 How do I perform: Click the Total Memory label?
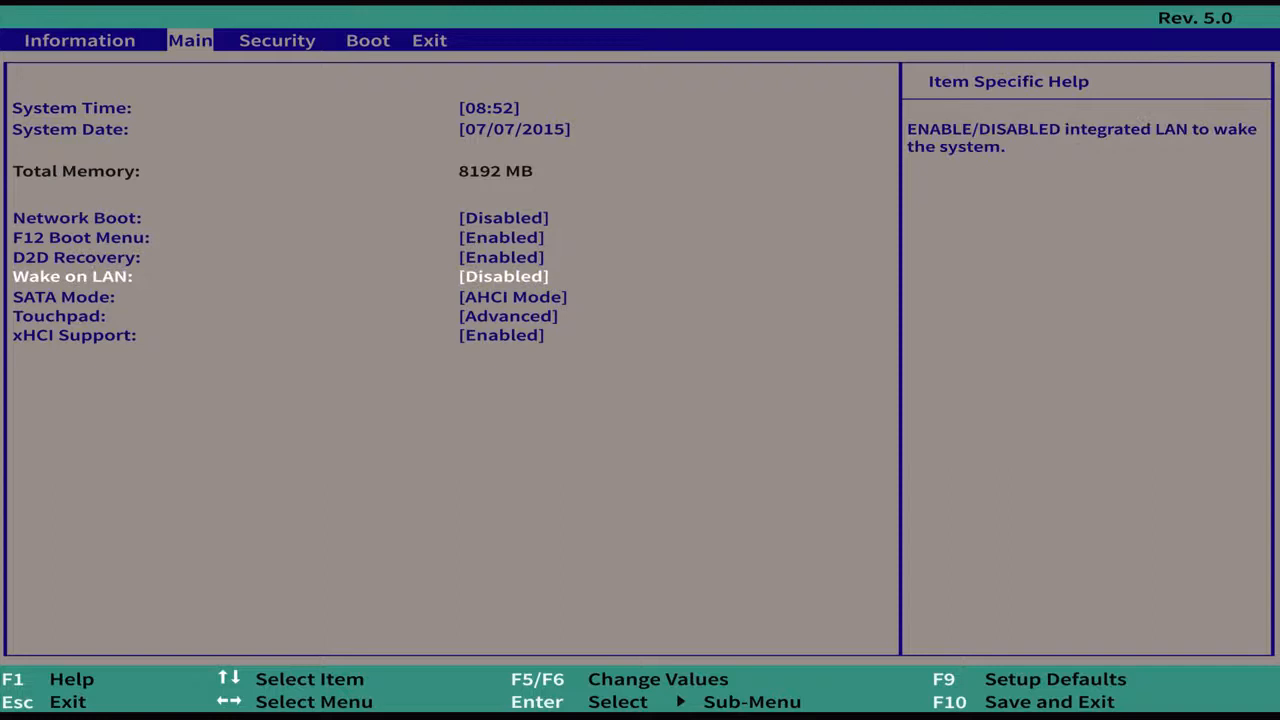point(76,171)
